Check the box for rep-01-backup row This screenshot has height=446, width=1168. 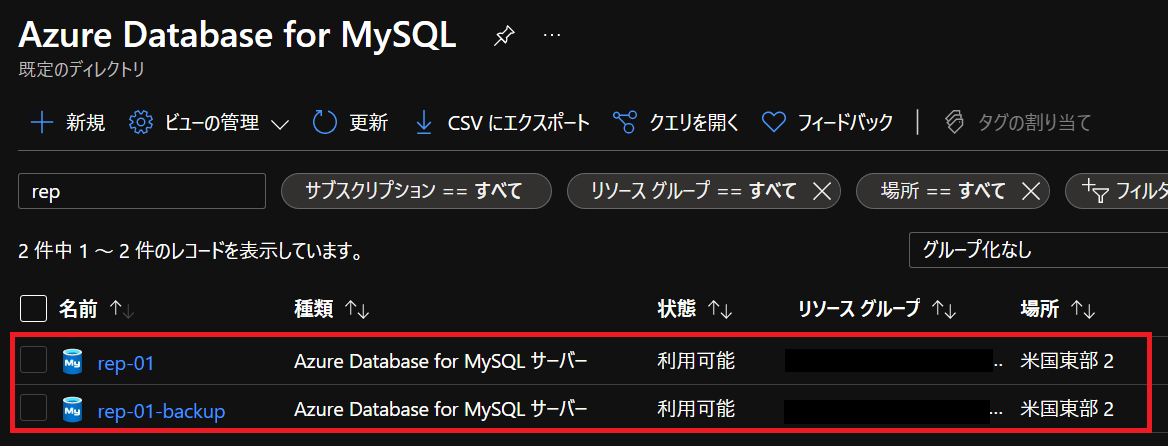(x=34, y=409)
